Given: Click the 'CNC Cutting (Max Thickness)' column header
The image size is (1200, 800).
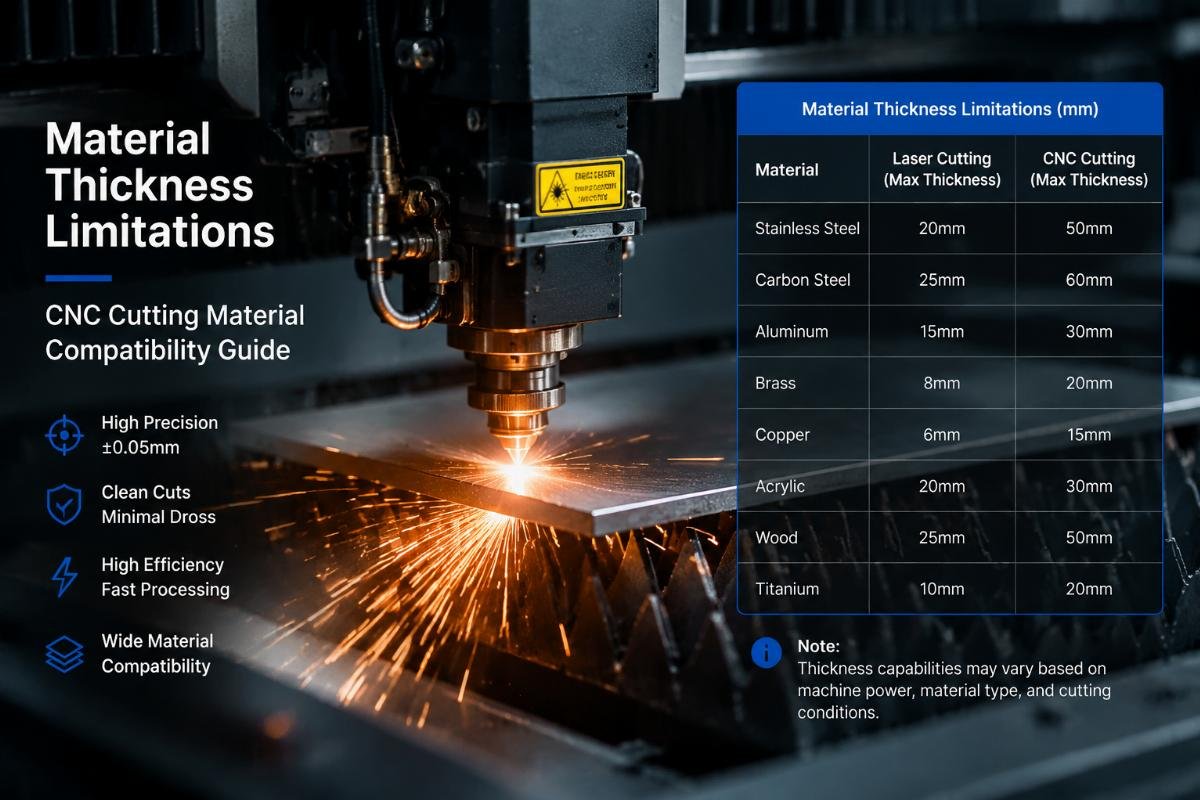Looking at the screenshot, I should coord(1089,169).
